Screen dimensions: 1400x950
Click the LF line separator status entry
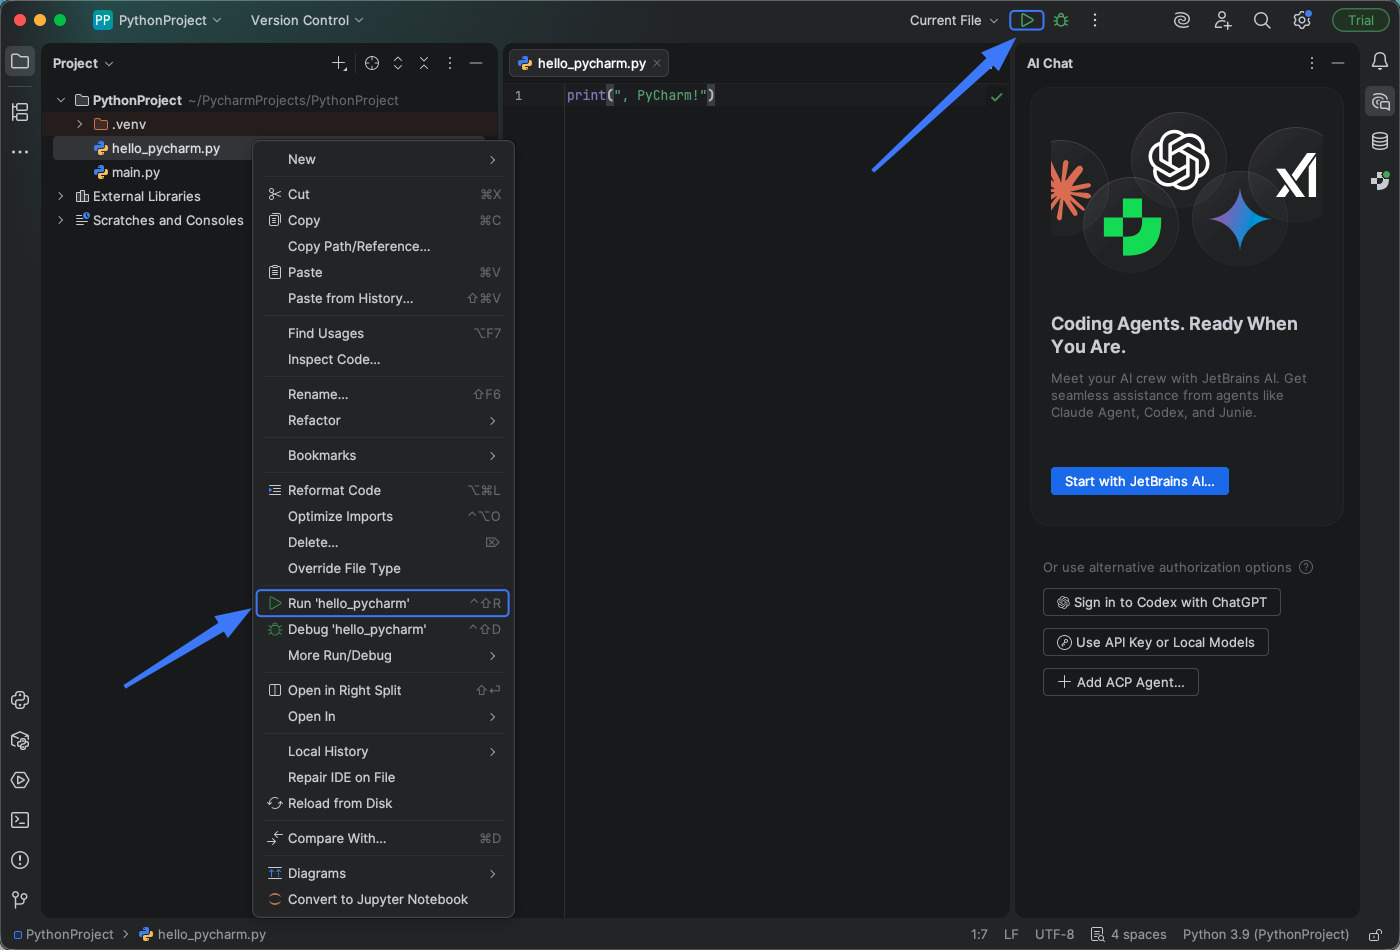tap(1011, 934)
